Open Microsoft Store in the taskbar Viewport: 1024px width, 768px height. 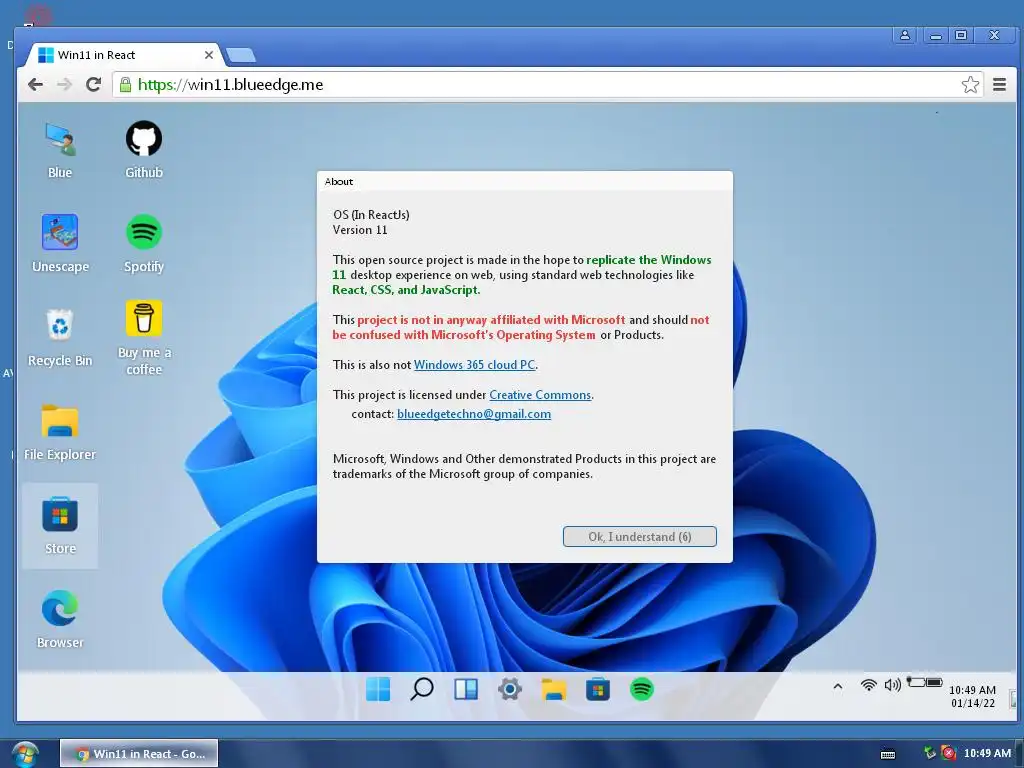coord(598,689)
